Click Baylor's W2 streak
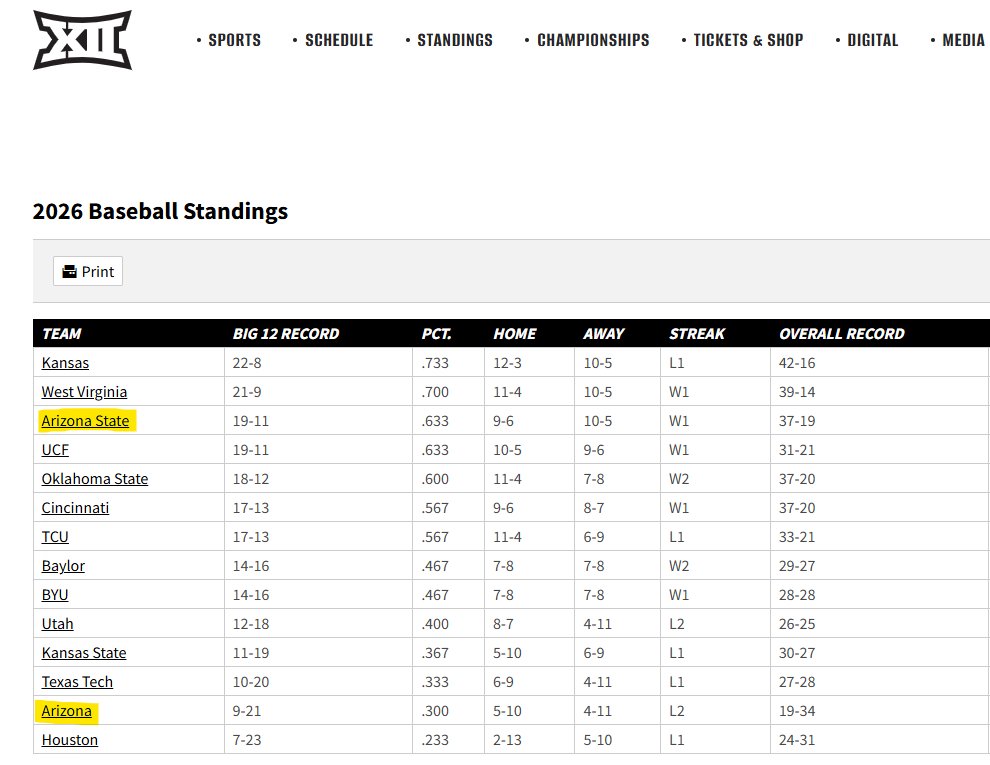 pyautogui.click(x=679, y=566)
